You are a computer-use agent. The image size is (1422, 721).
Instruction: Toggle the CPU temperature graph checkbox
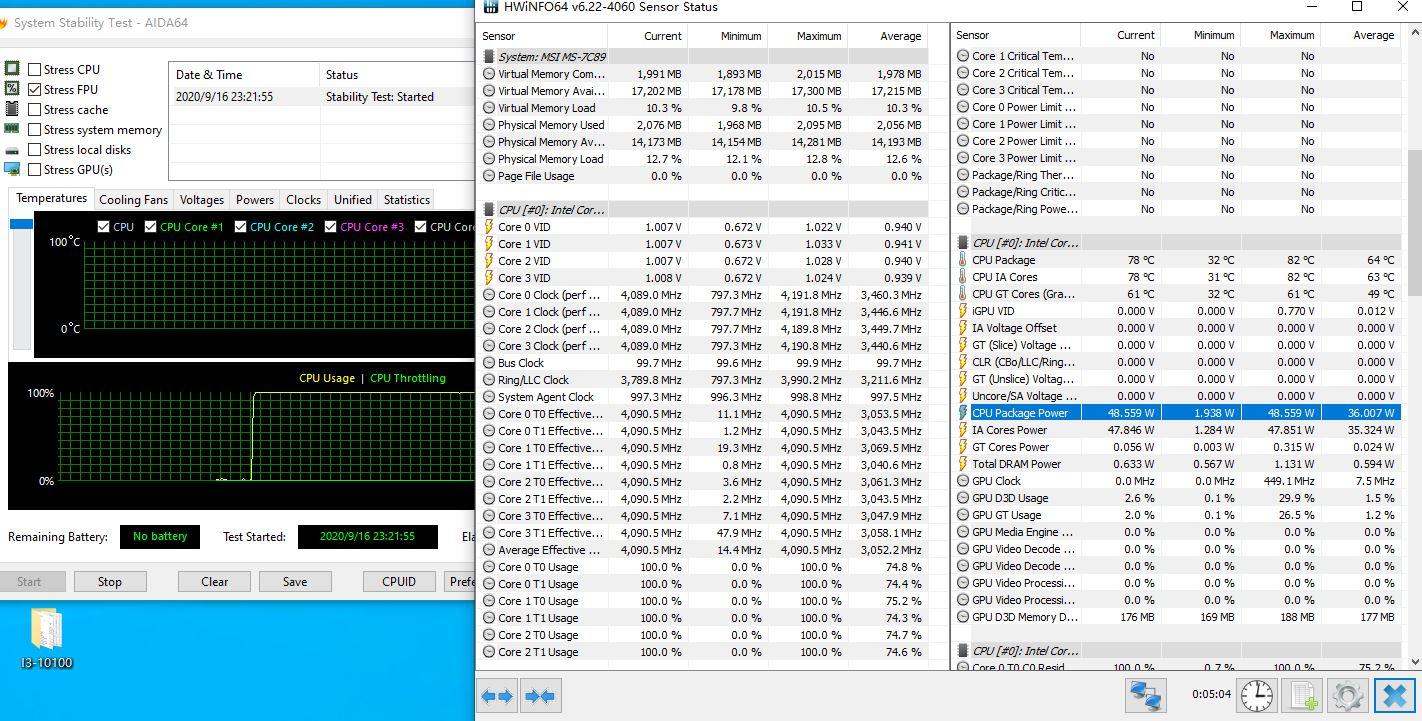(x=103, y=227)
